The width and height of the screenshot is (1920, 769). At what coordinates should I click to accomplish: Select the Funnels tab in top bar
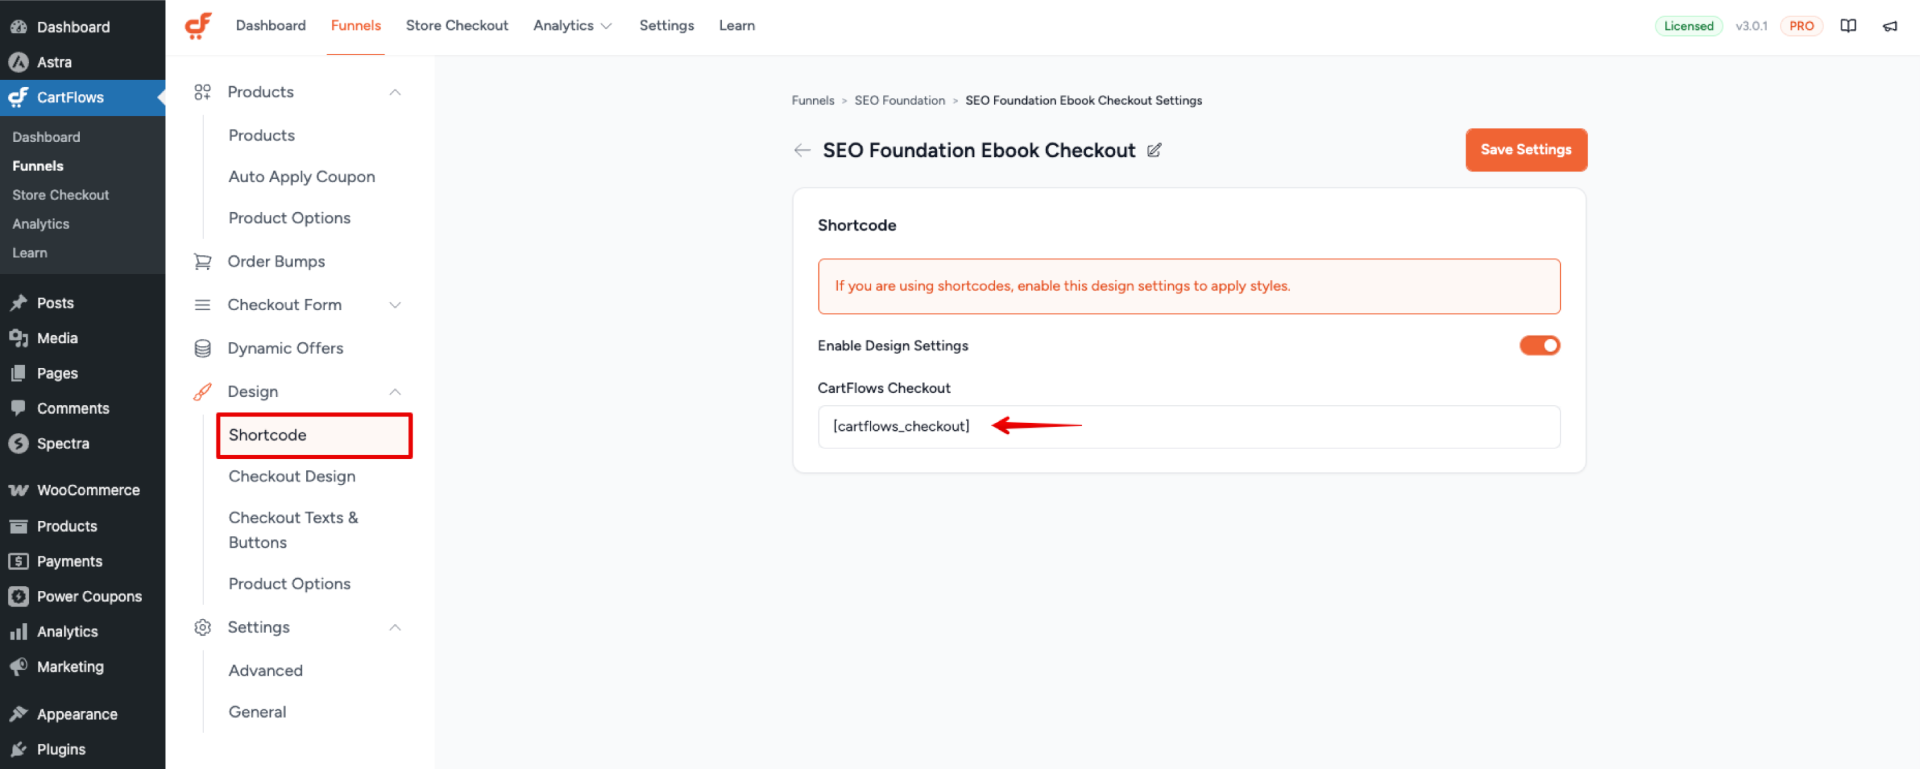(x=356, y=26)
